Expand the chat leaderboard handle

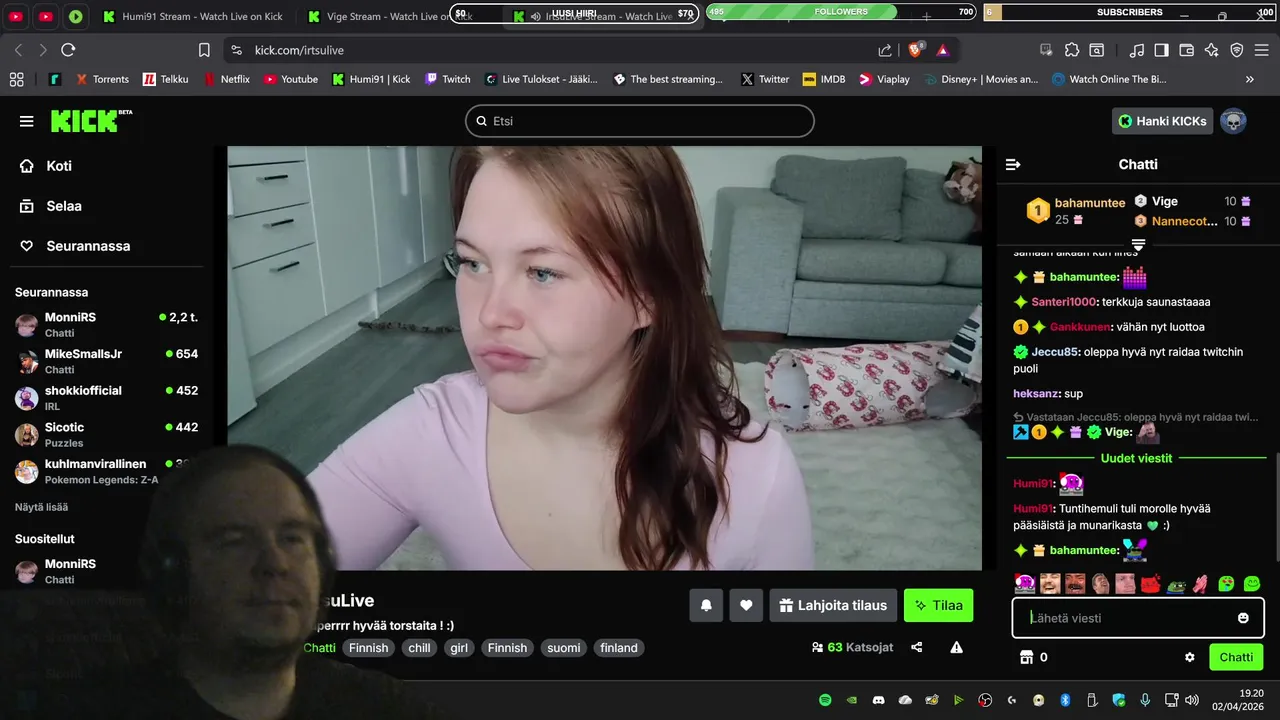[x=1138, y=245]
